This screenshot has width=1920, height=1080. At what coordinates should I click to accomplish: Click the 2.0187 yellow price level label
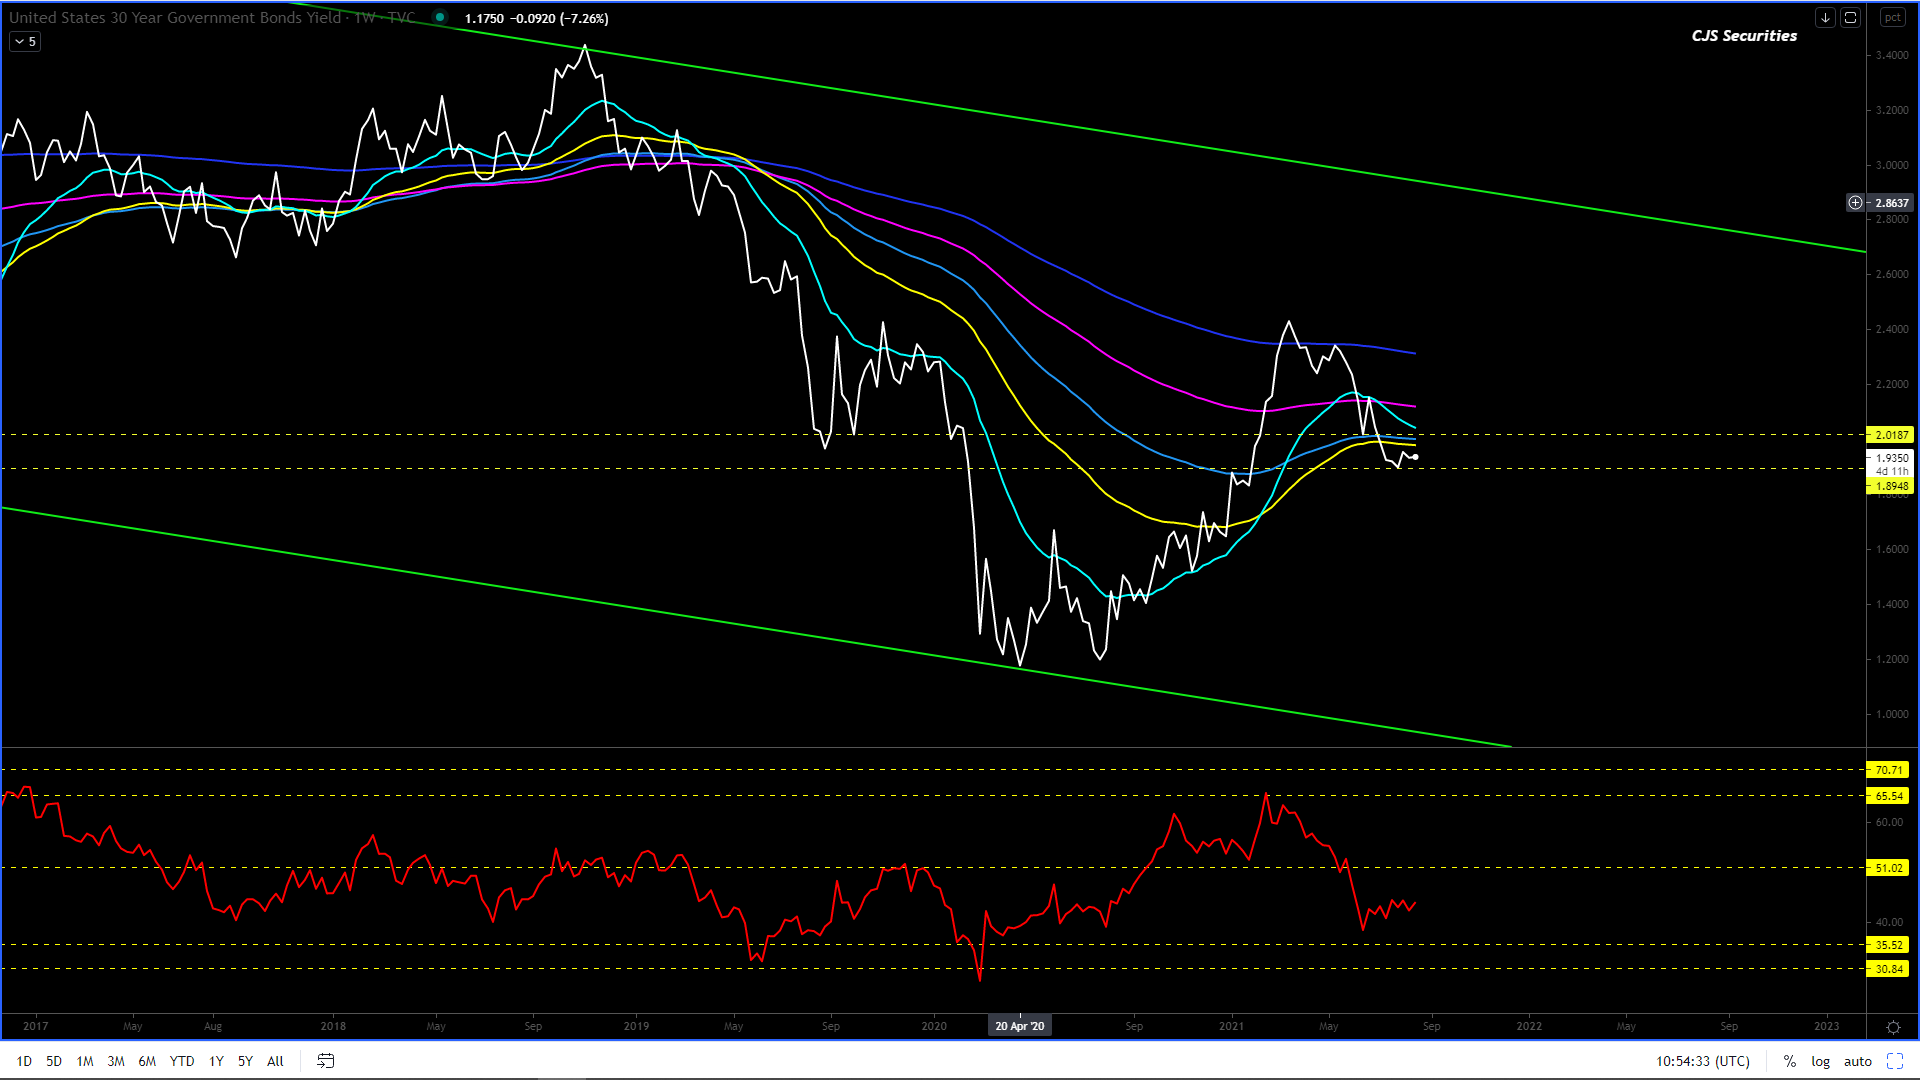click(x=1890, y=435)
